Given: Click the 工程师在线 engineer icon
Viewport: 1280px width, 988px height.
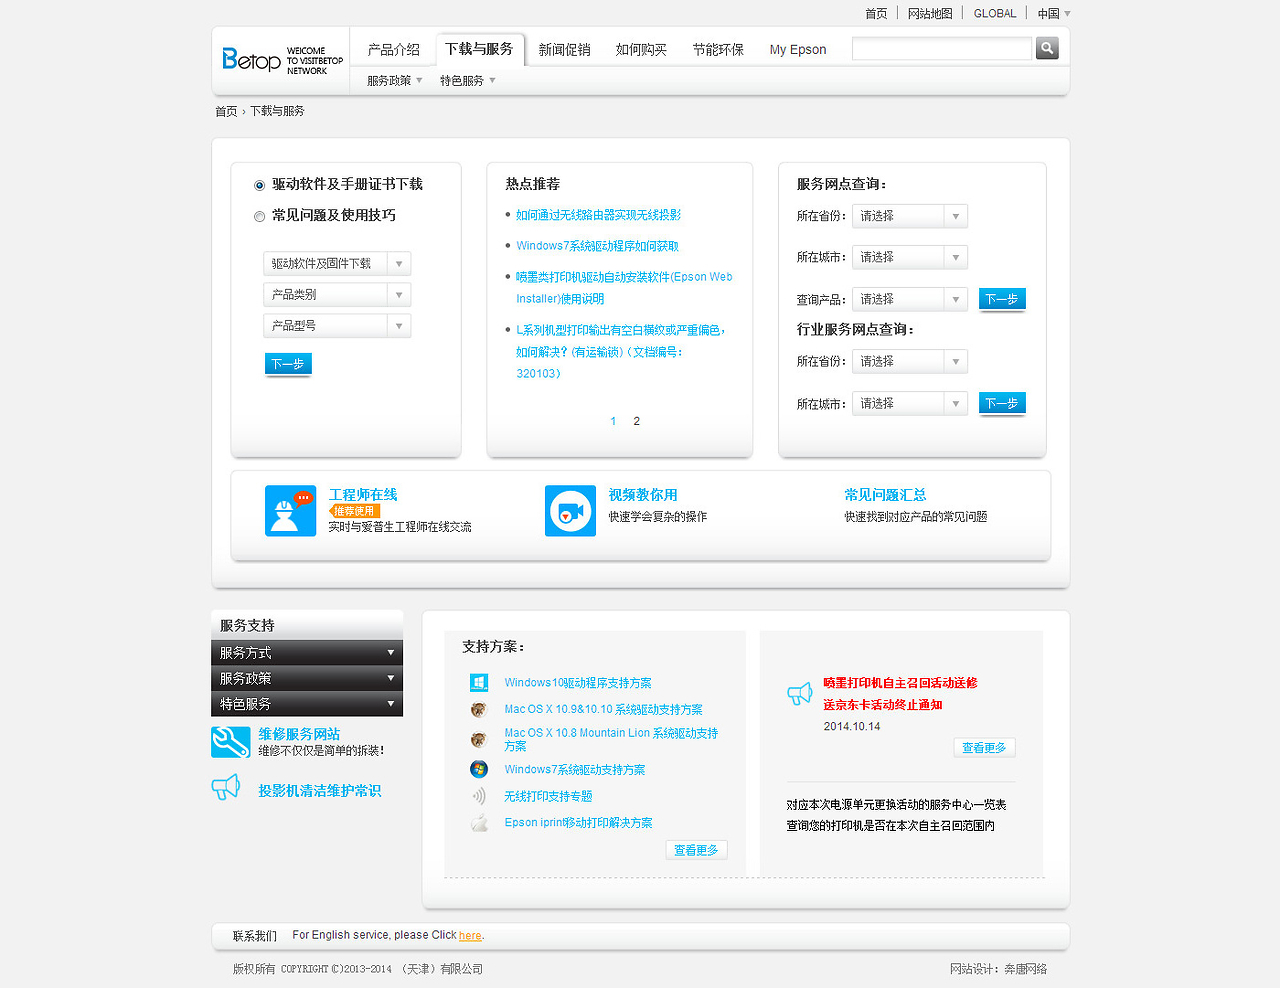Looking at the screenshot, I should click(290, 510).
